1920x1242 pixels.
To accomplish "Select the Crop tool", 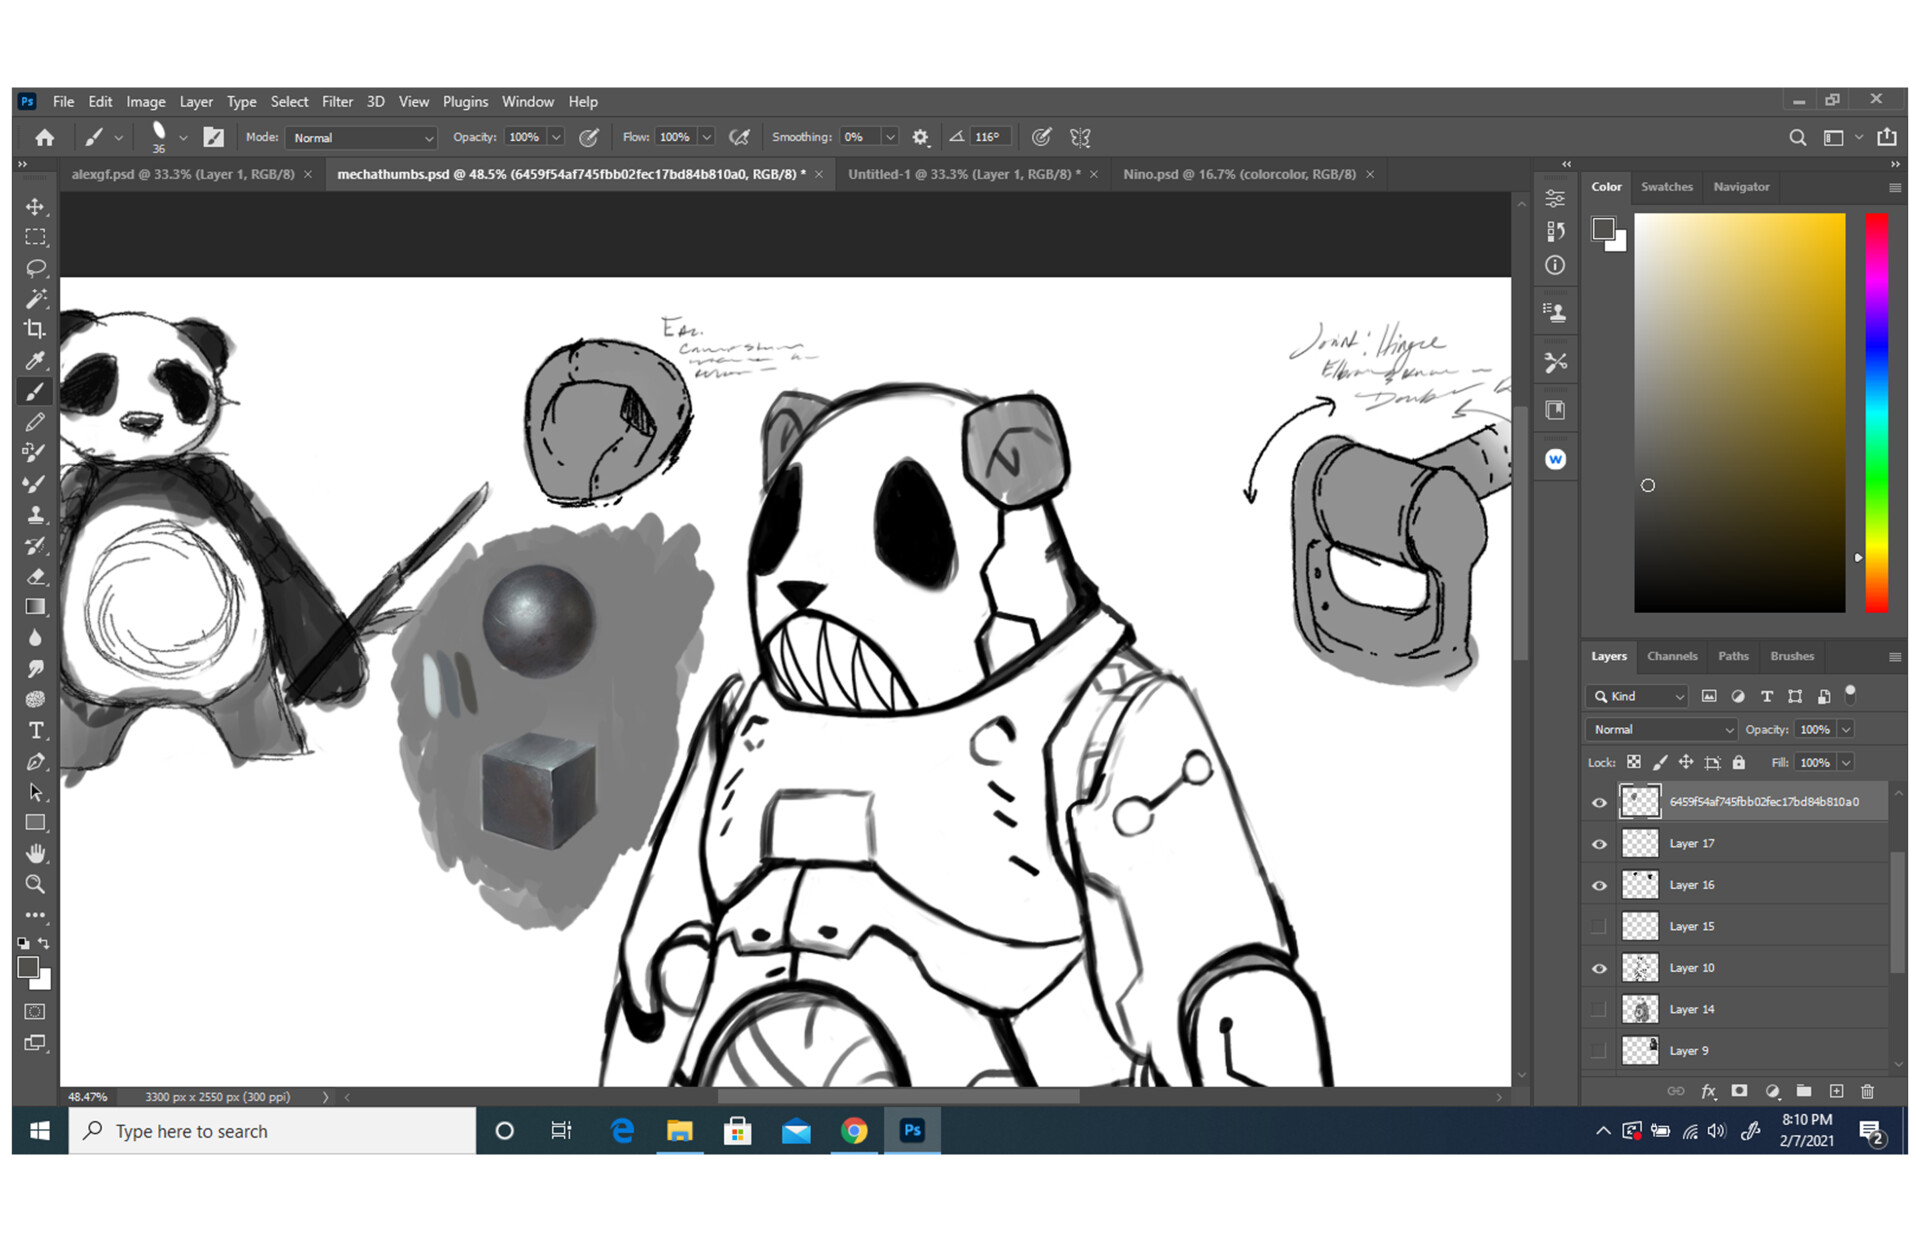I will pyautogui.click(x=35, y=330).
